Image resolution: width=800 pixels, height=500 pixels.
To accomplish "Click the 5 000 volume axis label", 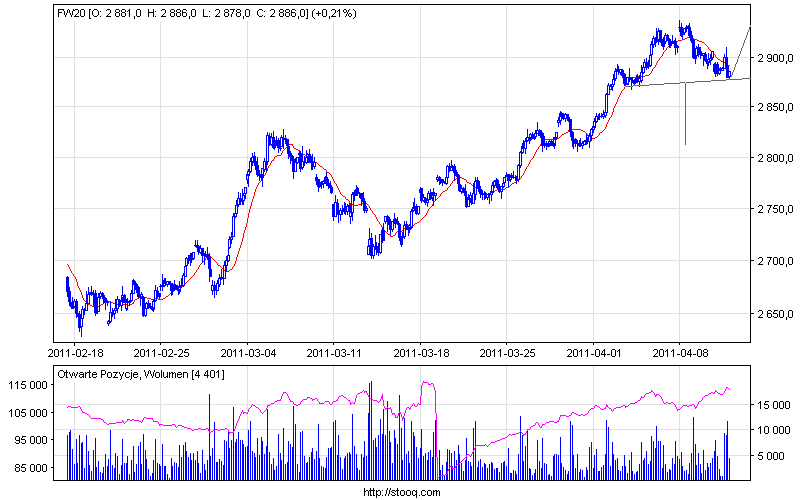I will [x=770, y=457].
